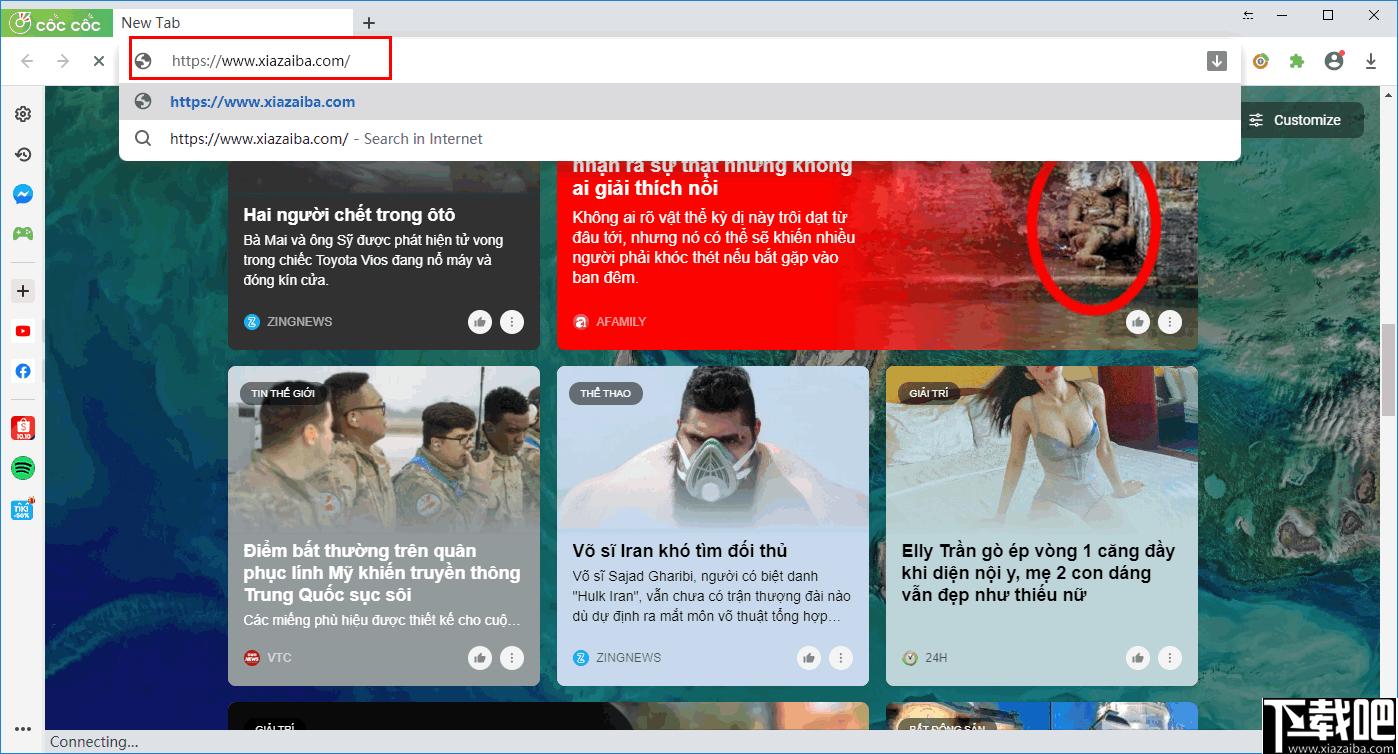Viewport: 1398px width, 754px height.
Task: Expand sidebar more options (three dots)
Action: [22, 729]
